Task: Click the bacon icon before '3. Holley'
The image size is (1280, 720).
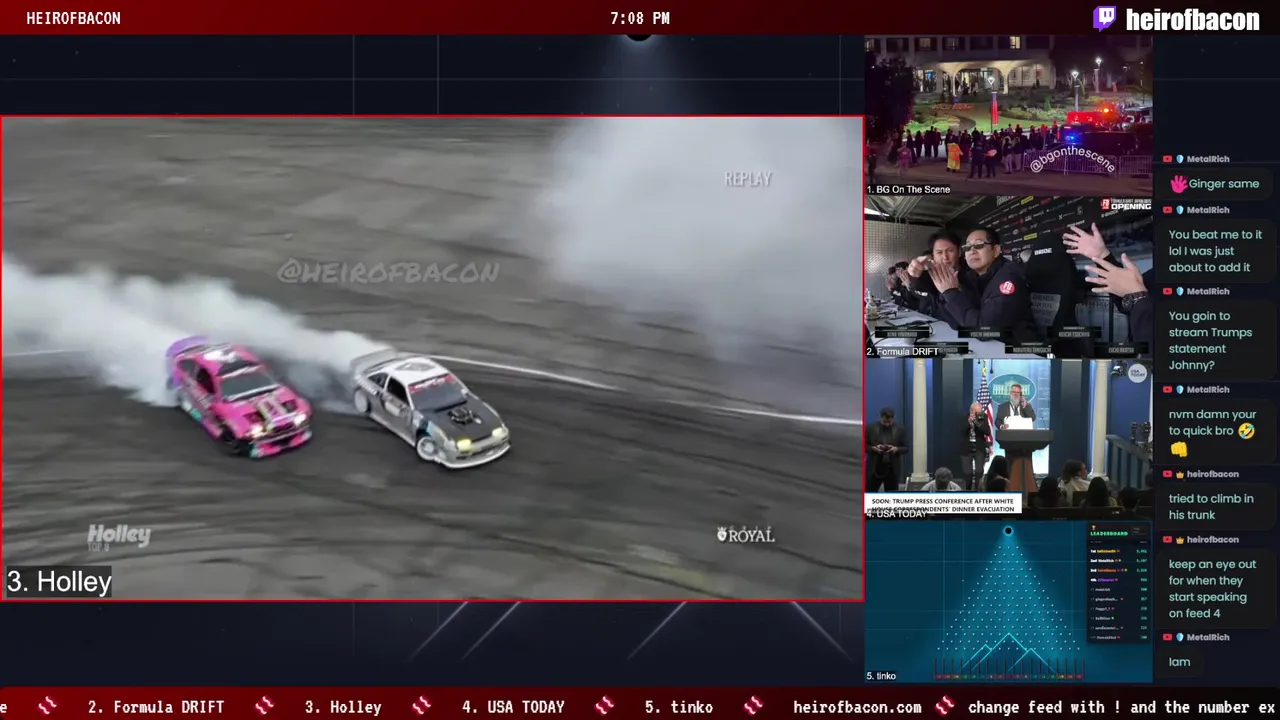Action: [264, 707]
